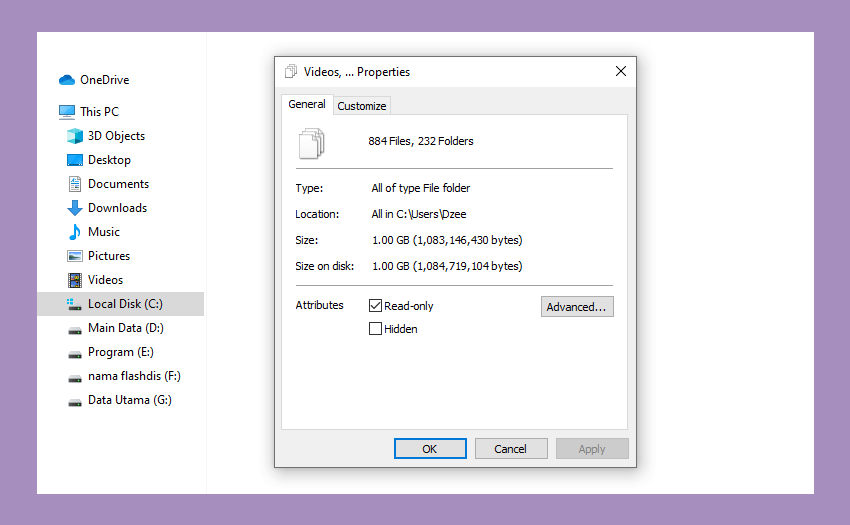
Task: Close the Properties dialog with X
Action: (x=621, y=71)
